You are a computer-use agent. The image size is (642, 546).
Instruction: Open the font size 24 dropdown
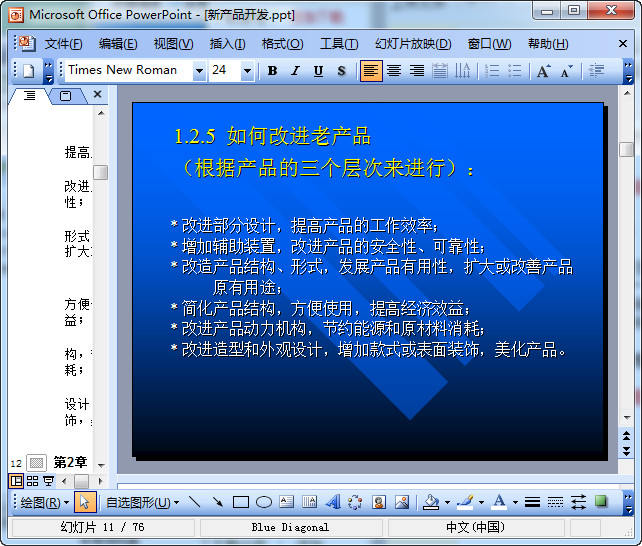point(247,71)
